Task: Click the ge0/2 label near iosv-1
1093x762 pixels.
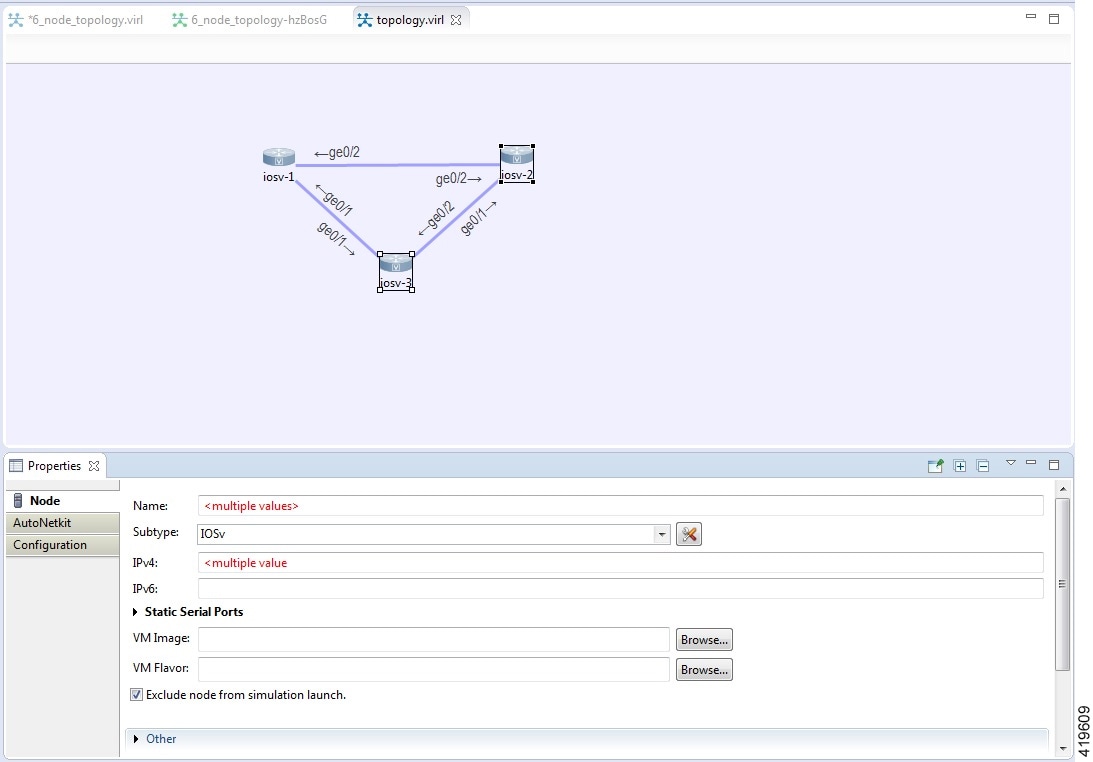Action: (x=337, y=153)
